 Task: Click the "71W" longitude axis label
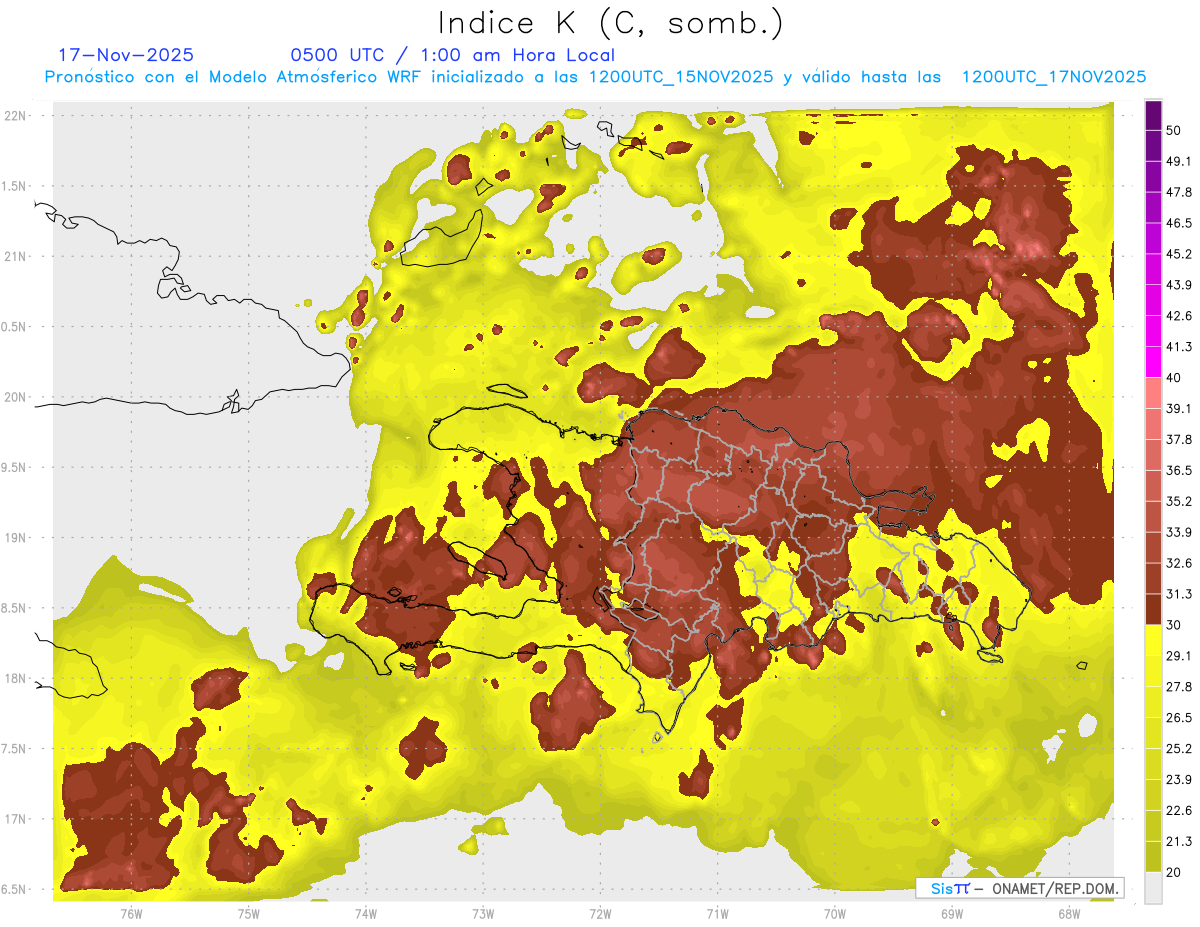point(717,914)
